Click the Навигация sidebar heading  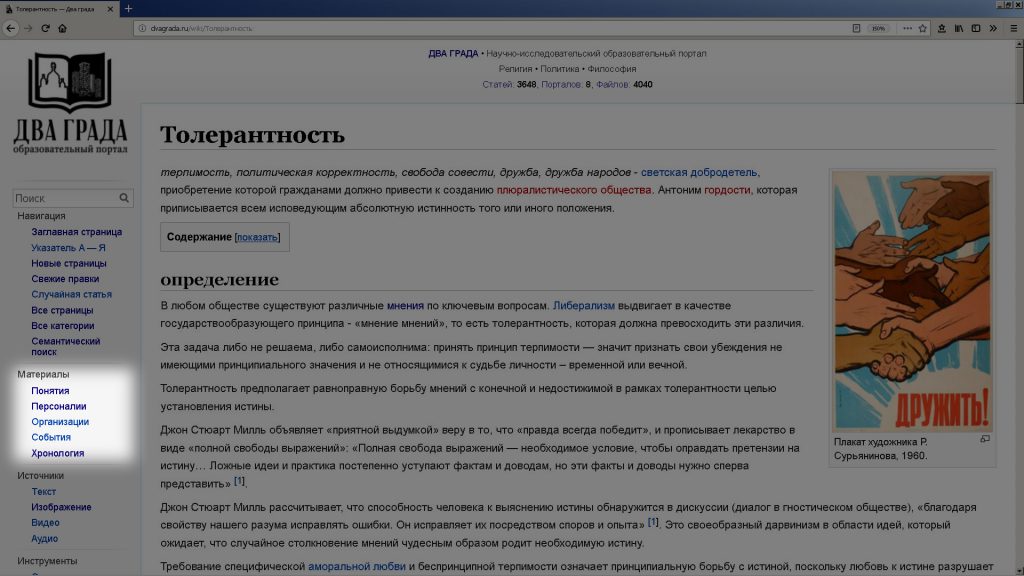tap(41, 216)
